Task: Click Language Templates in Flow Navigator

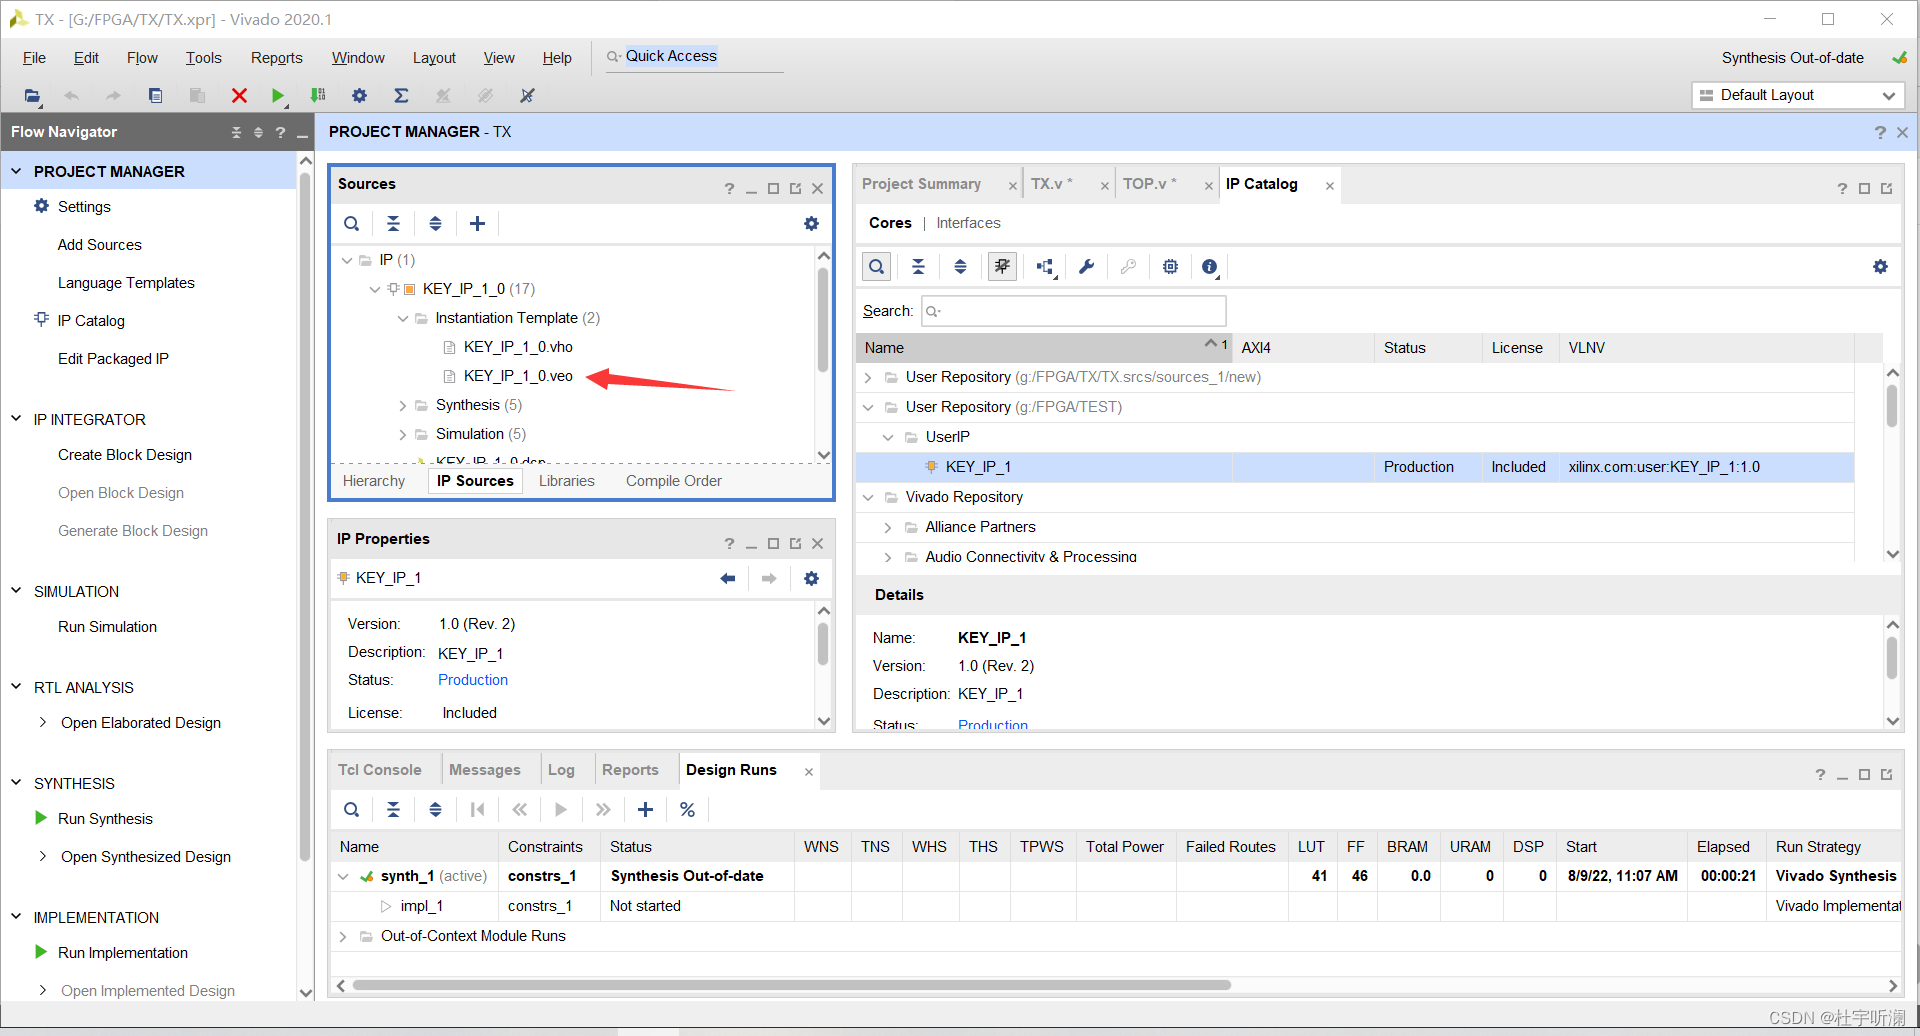Action: (126, 282)
